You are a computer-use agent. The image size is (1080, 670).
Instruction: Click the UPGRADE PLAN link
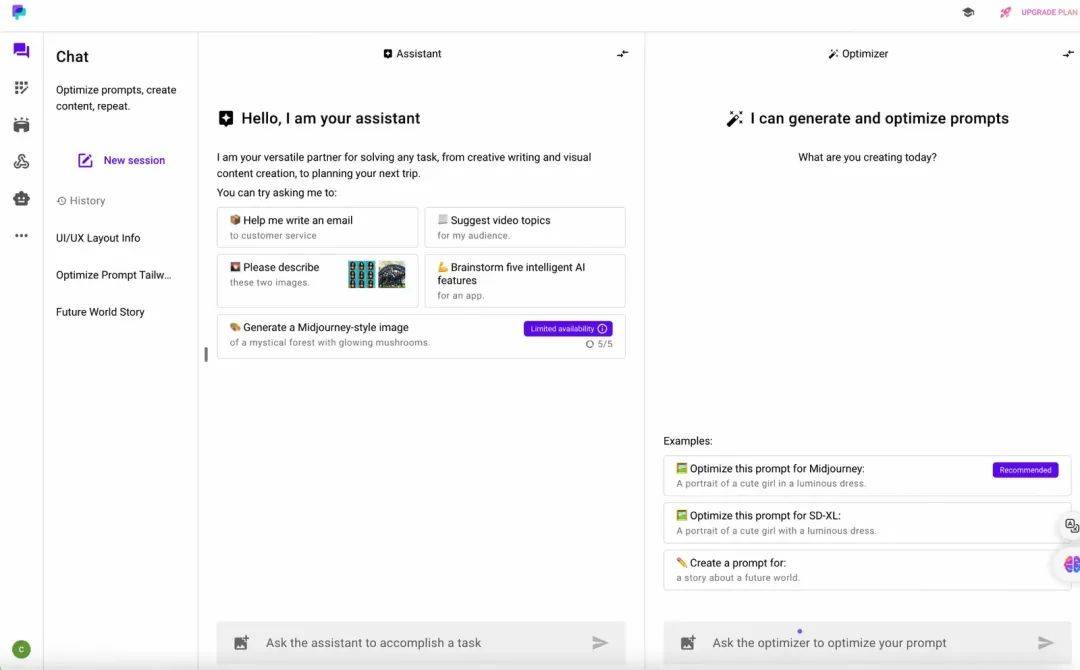(x=1048, y=12)
